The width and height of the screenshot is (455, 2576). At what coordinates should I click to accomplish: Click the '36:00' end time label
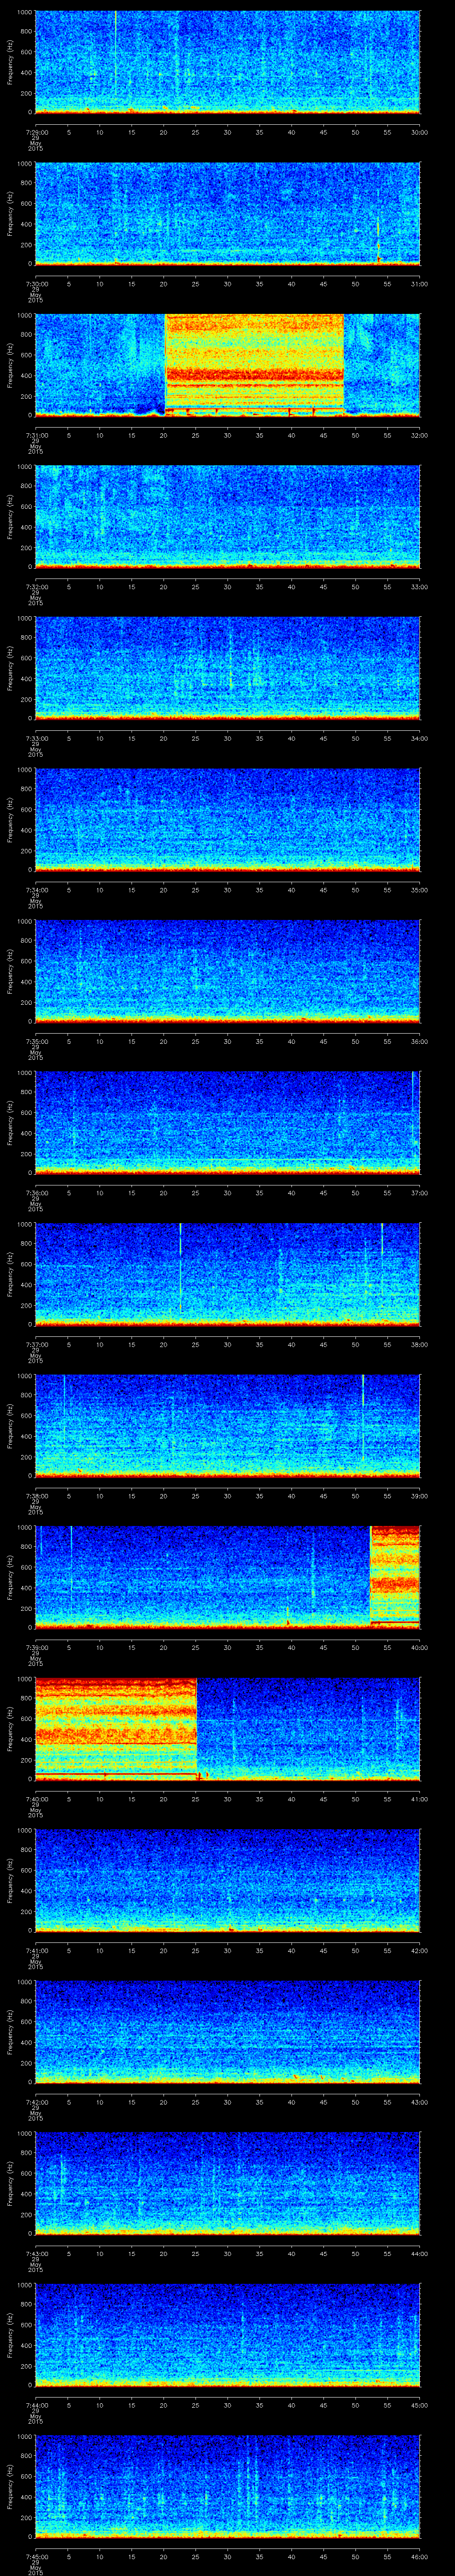(x=420, y=1041)
